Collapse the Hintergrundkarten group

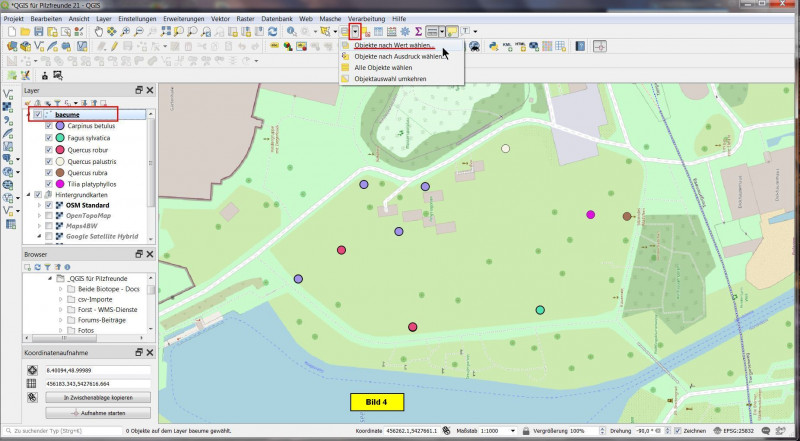tap(29, 195)
